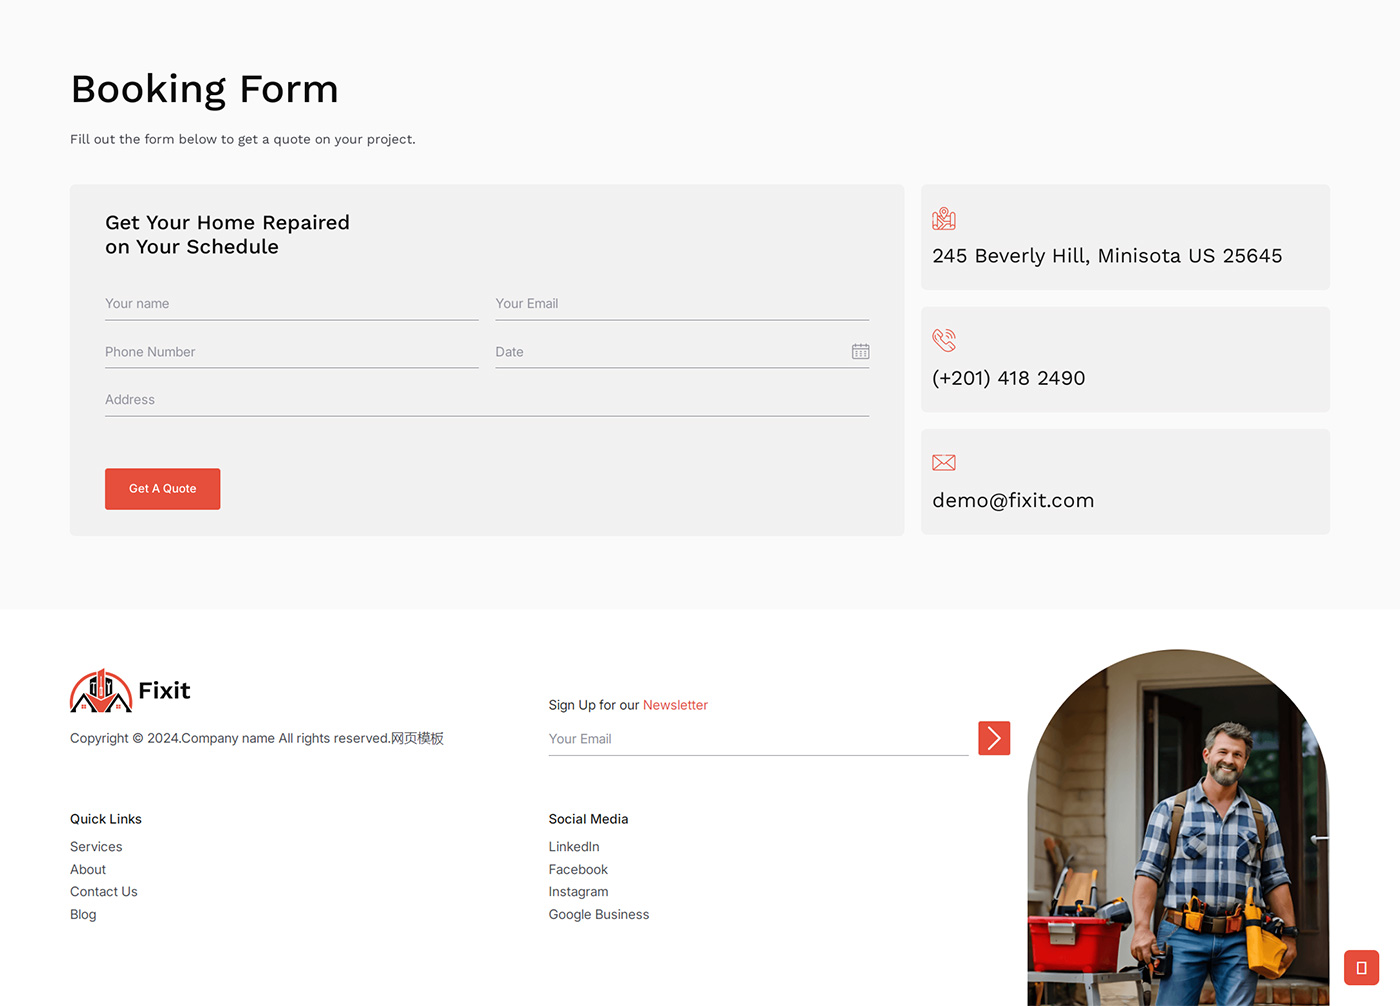Screen dimensions: 1400x1006
Task: Open the Services quick link
Action: (96, 847)
